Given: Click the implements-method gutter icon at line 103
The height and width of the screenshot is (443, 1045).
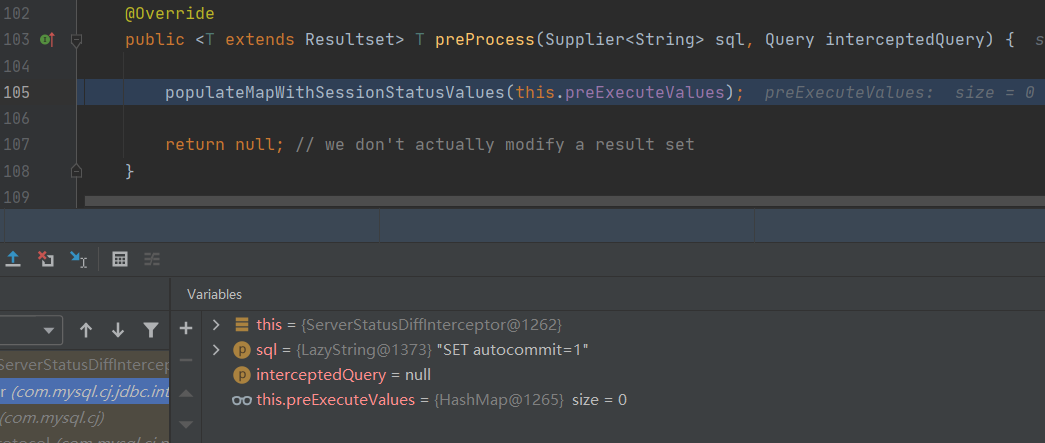Looking at the screenshot, I should 46,40.
